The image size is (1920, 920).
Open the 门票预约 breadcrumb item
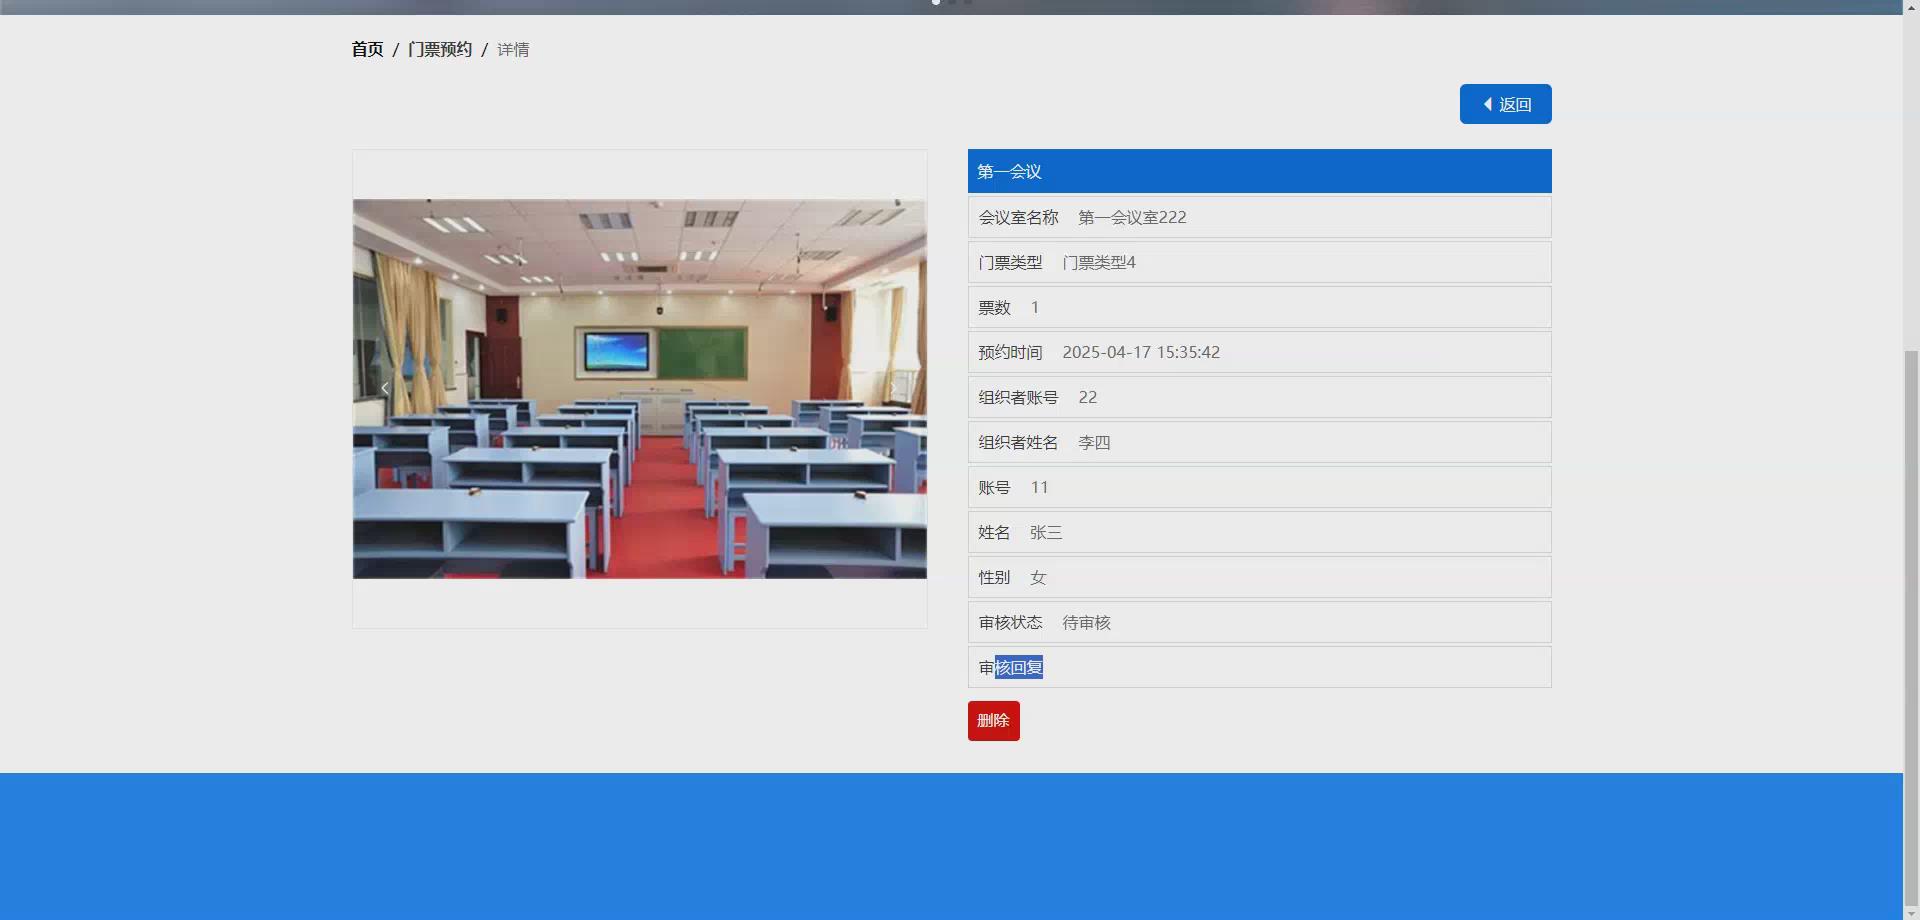[x=440, y=48]
